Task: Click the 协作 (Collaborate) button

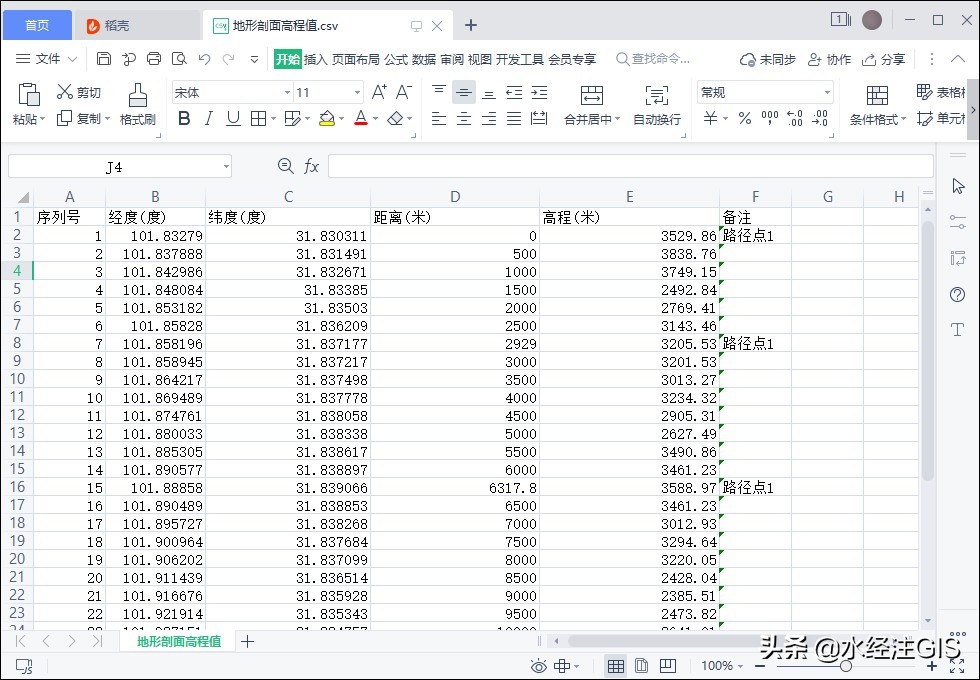Action: pyautogui.click(x=830, y=59)
